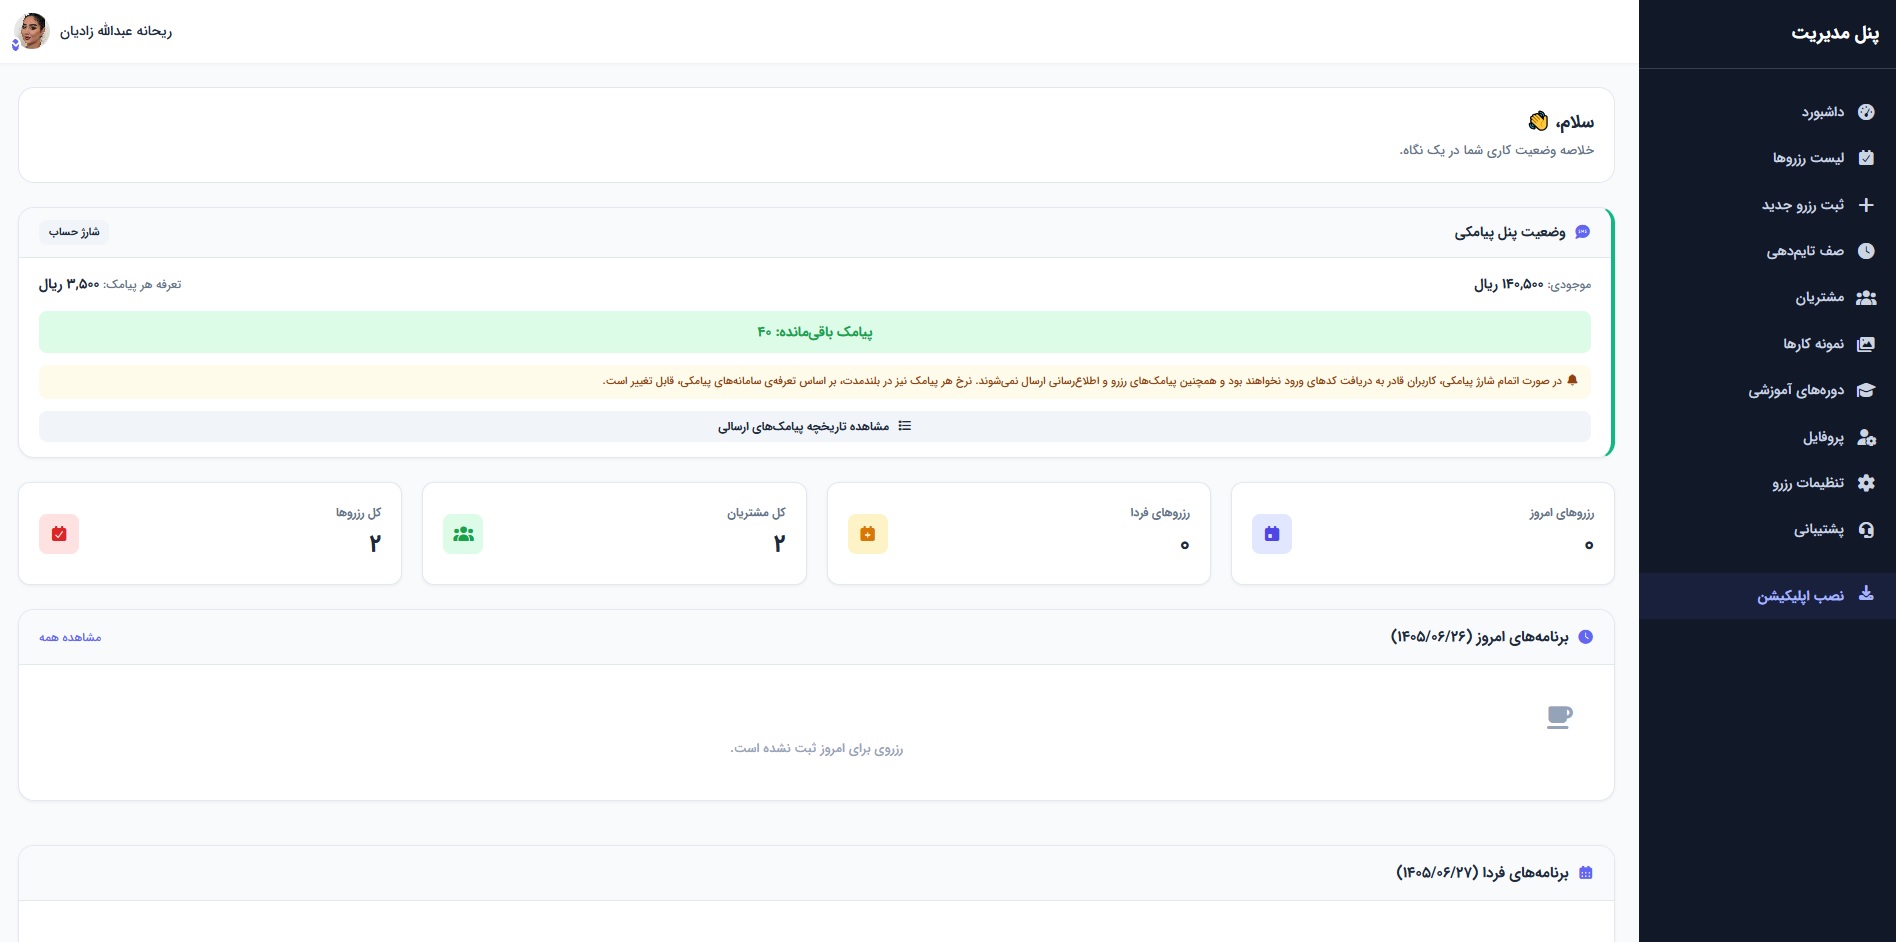Click the پیامک باقی‌مانده: ۴۰ green bar

coord(814,332)
